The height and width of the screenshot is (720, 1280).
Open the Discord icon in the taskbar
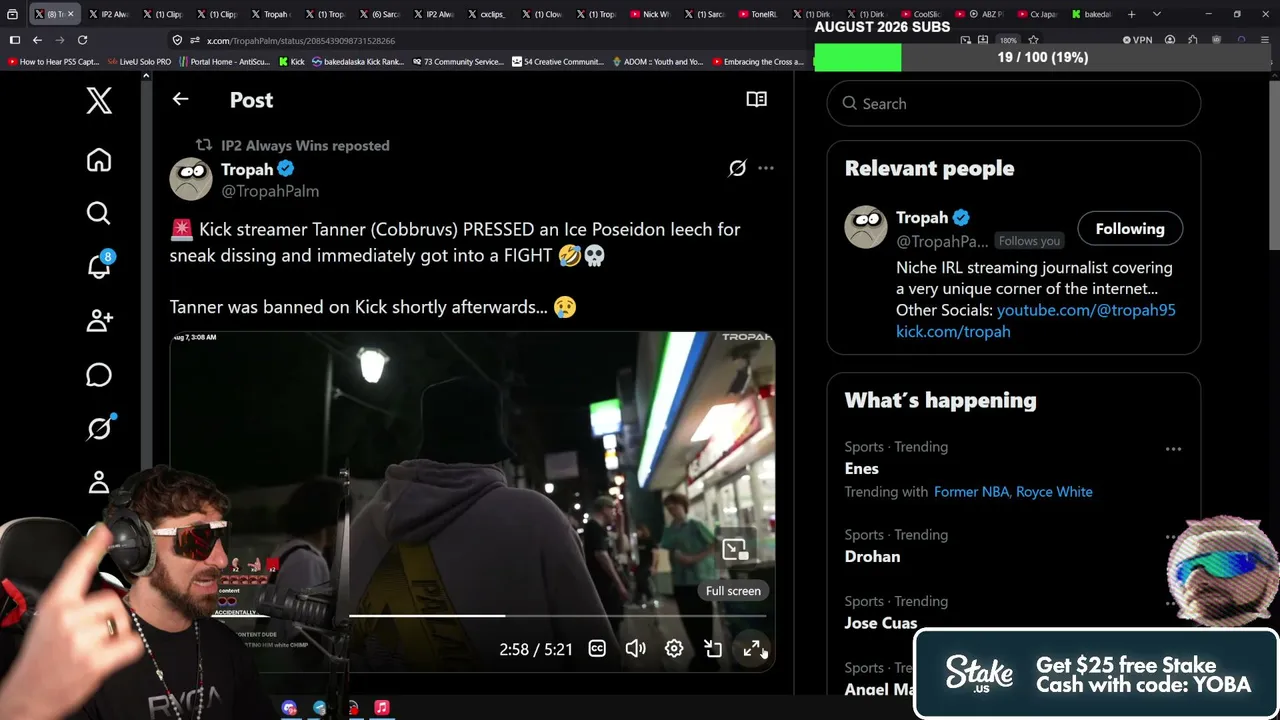point(289,708)
